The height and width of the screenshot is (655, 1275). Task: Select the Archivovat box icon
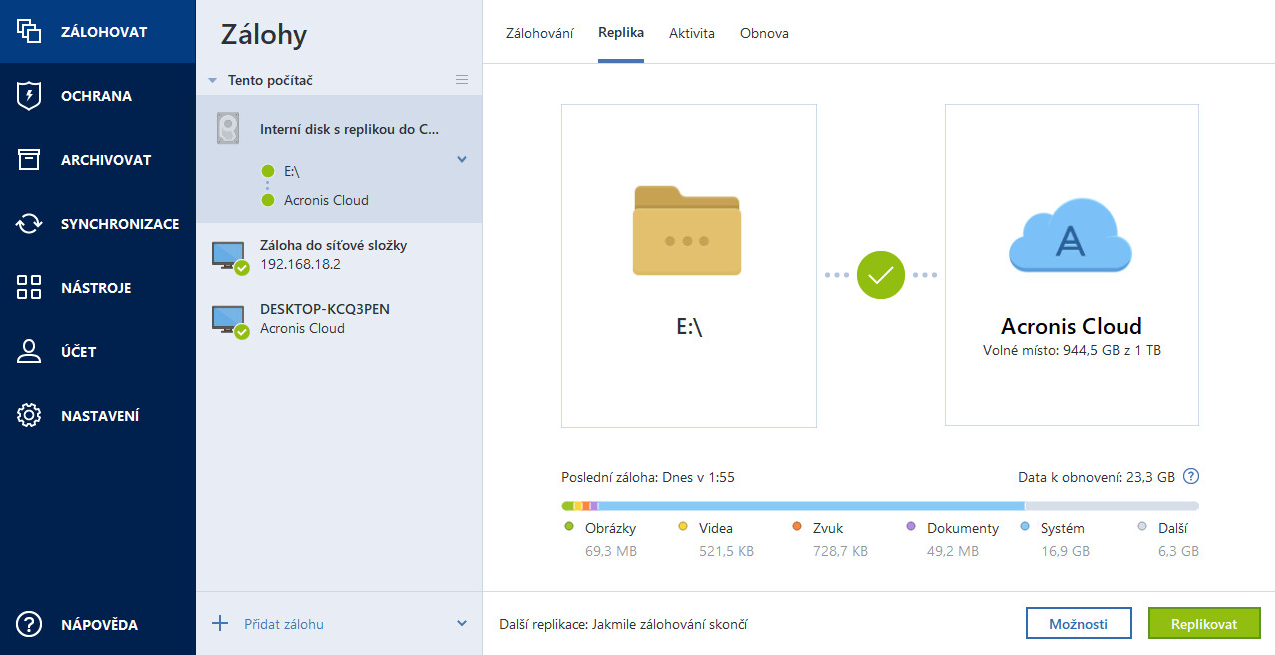[29, 160]
